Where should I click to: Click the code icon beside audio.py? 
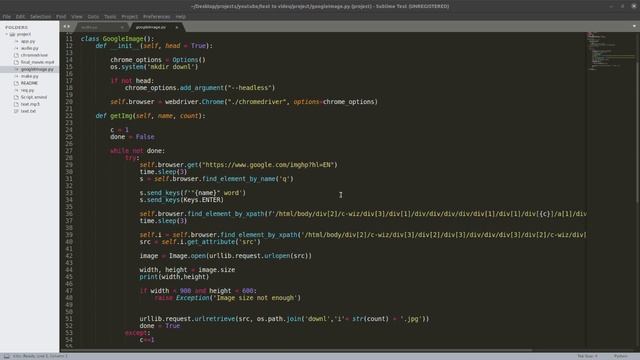tap(16, 48)
